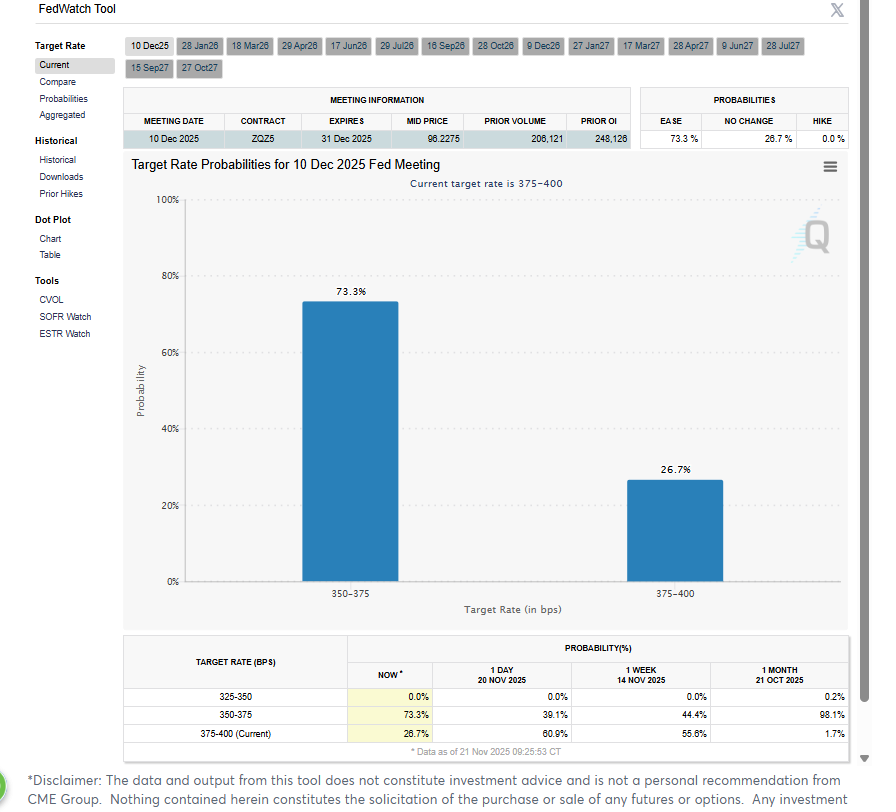Image resolution: width=896 pixels, height=812 pixels.
Task: Open the 9 Dec26 meeting tab
Action: [543, 46]
